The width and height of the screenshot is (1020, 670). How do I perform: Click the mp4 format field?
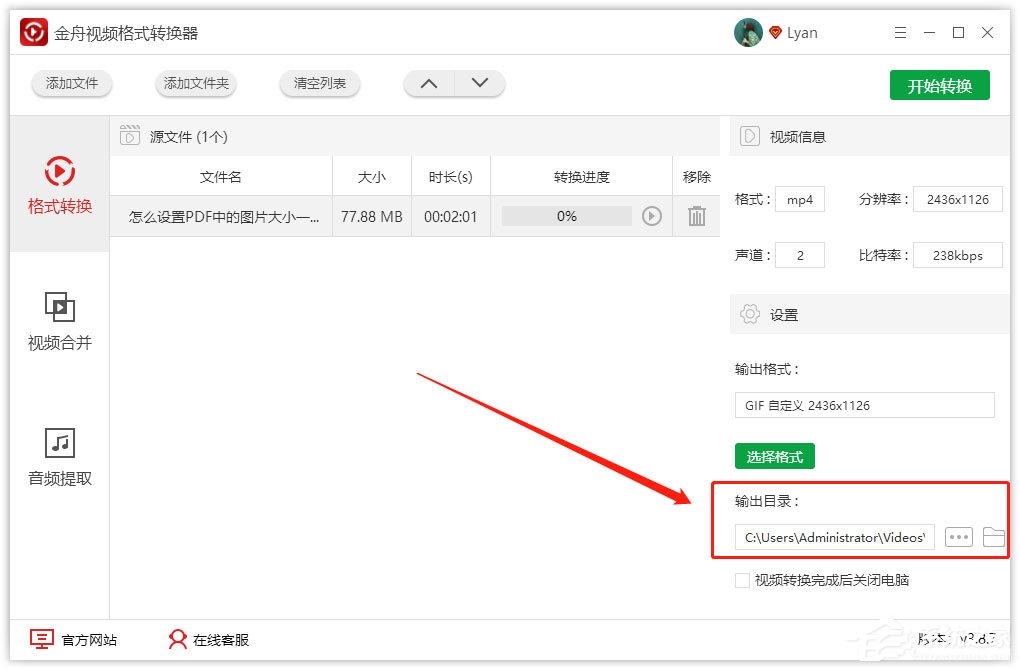[x=800, y=199]
